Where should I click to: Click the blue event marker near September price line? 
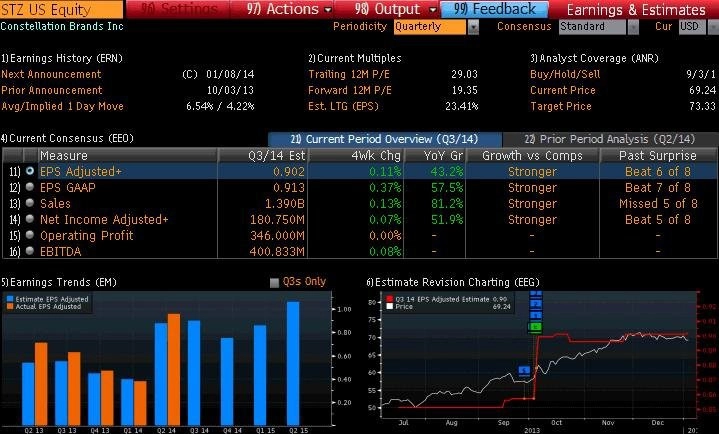click(x=524, y=370)
